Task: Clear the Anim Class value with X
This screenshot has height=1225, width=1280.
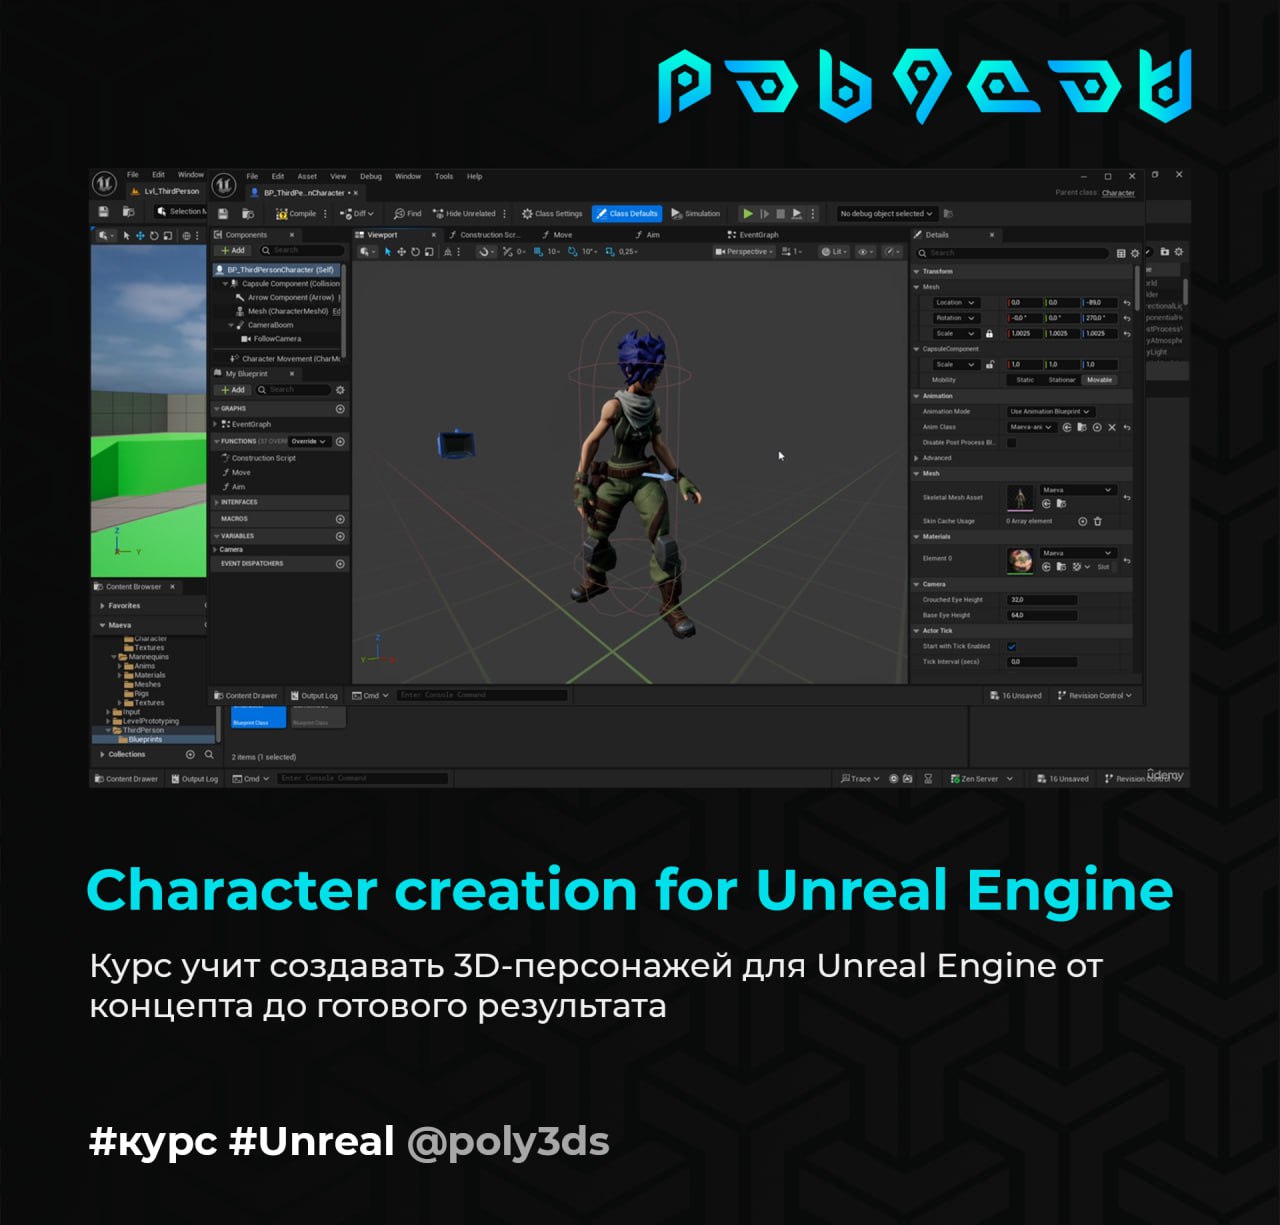Action: point(1112,427)
